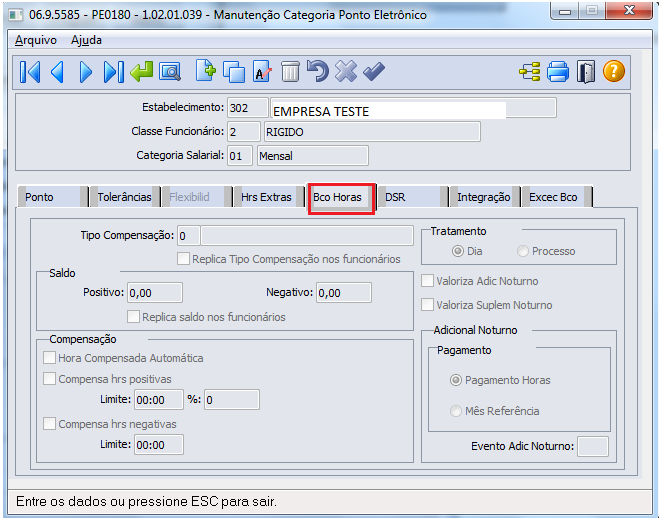This screenshot has width=660, height=518.
Task: Go to the previous record
Action: click(57, 72)
